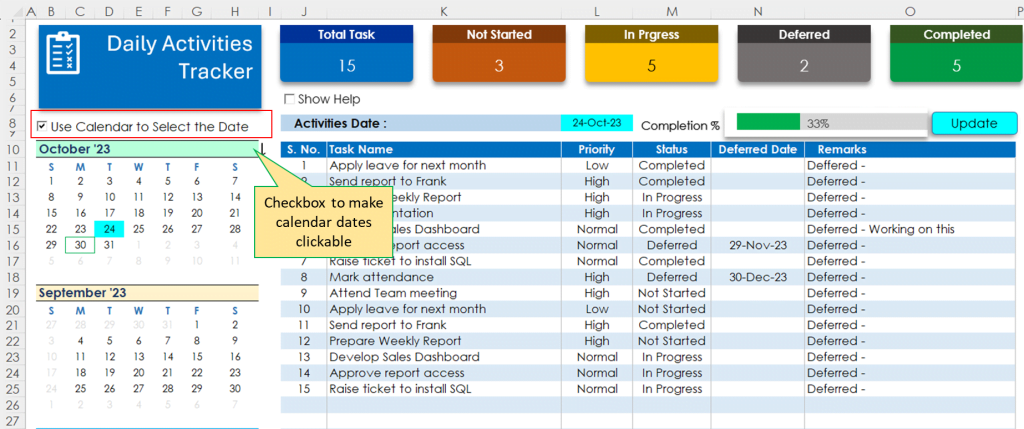This screenshot has height=429, width=1024.
Task: Select column K header
Action: click(444, 11)
